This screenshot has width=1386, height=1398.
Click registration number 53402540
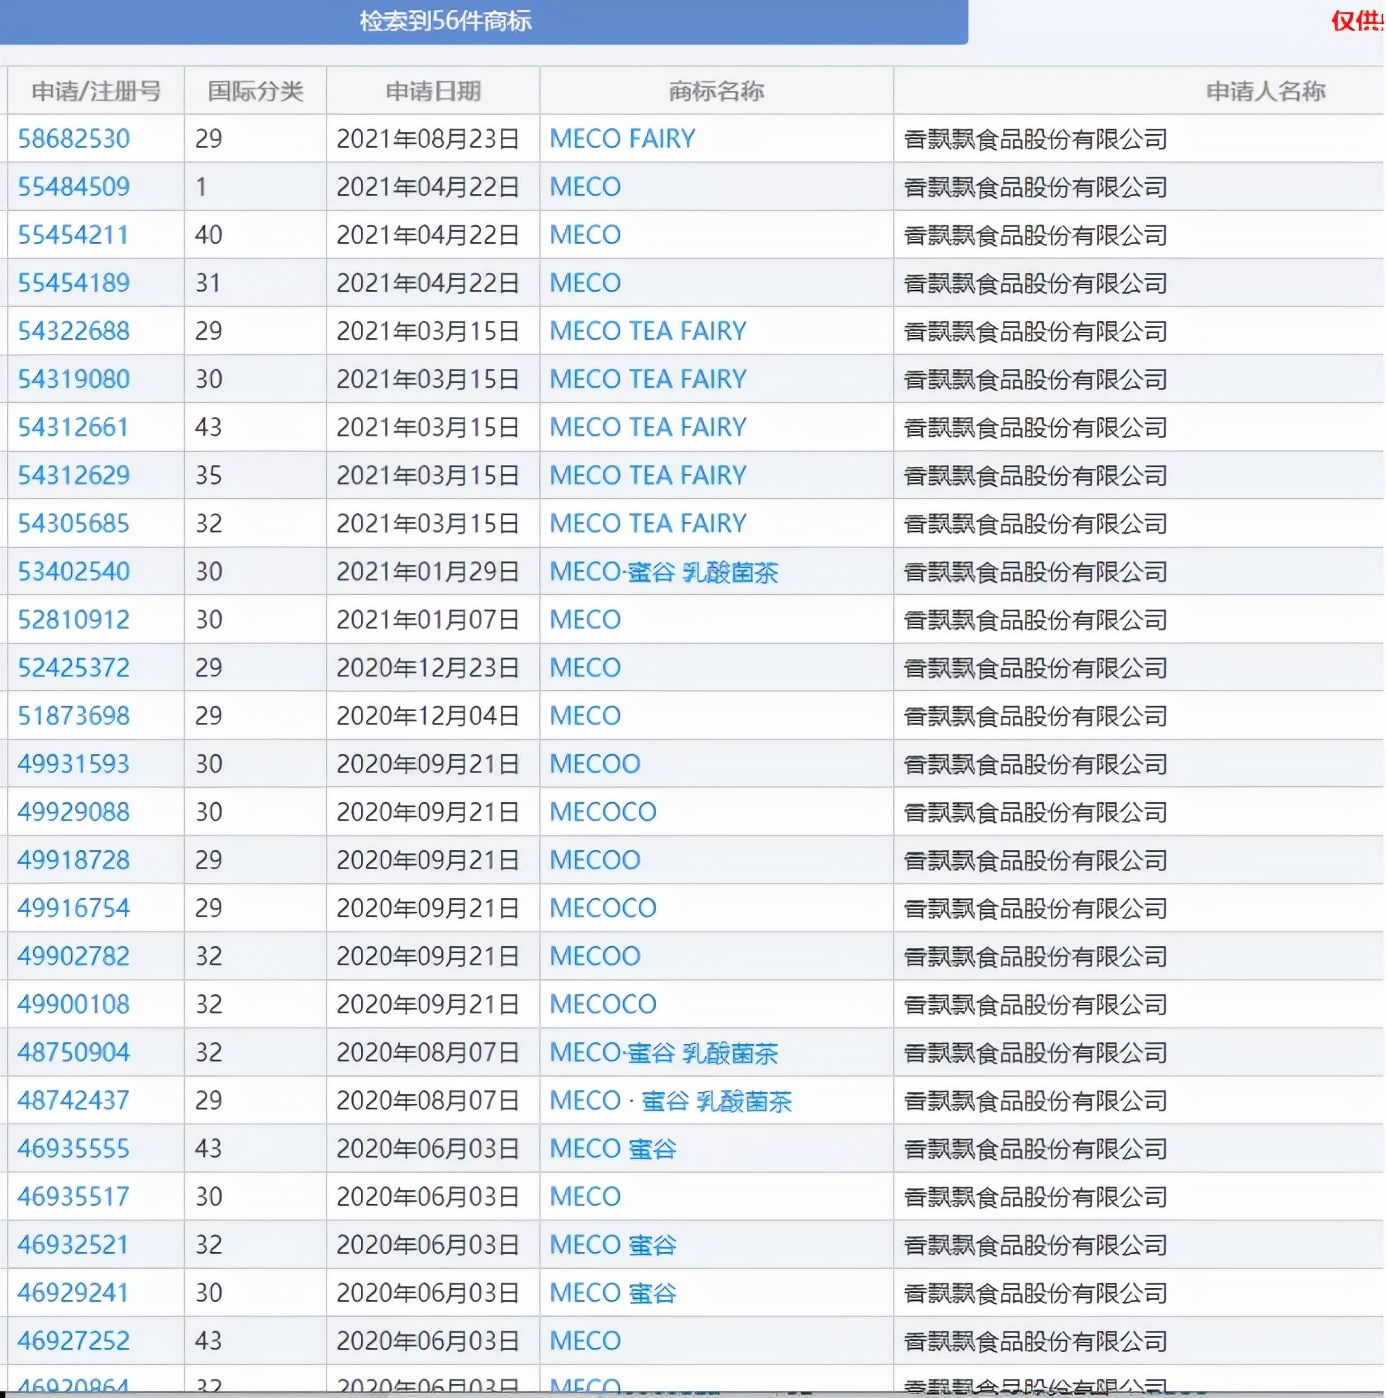pos(74,572)
